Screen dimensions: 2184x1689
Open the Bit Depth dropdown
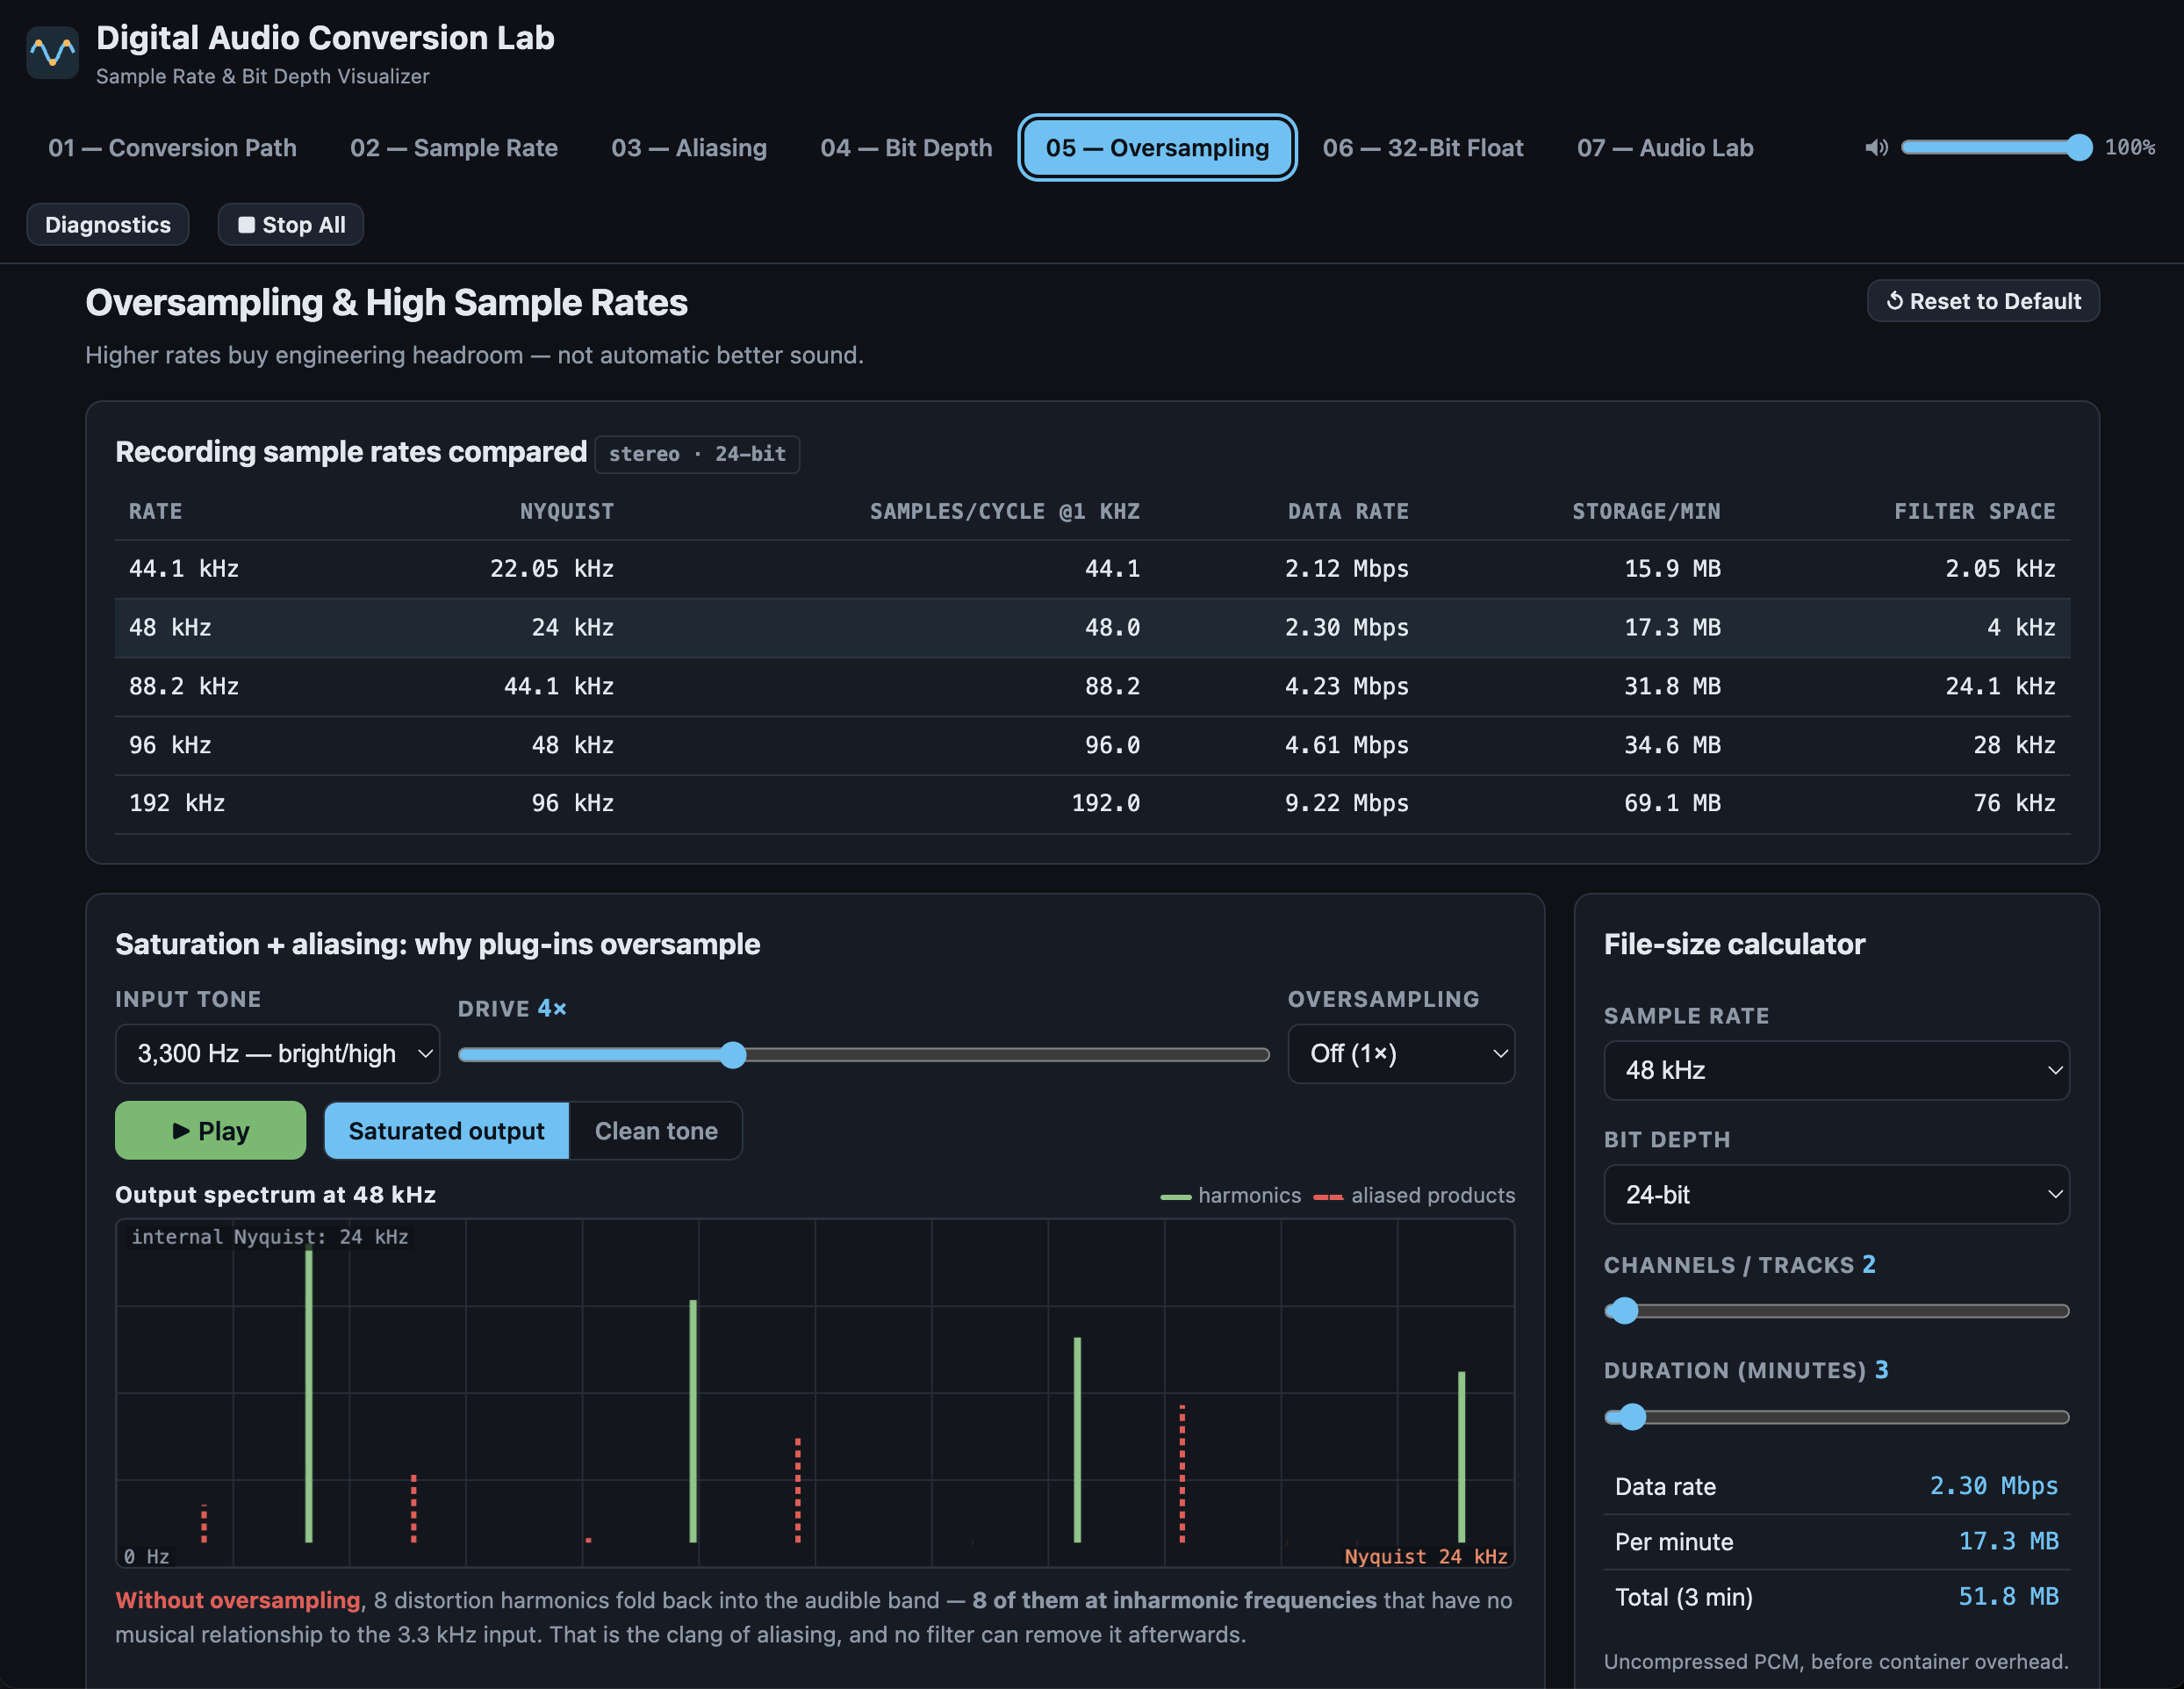(x=1836, y=1194)
